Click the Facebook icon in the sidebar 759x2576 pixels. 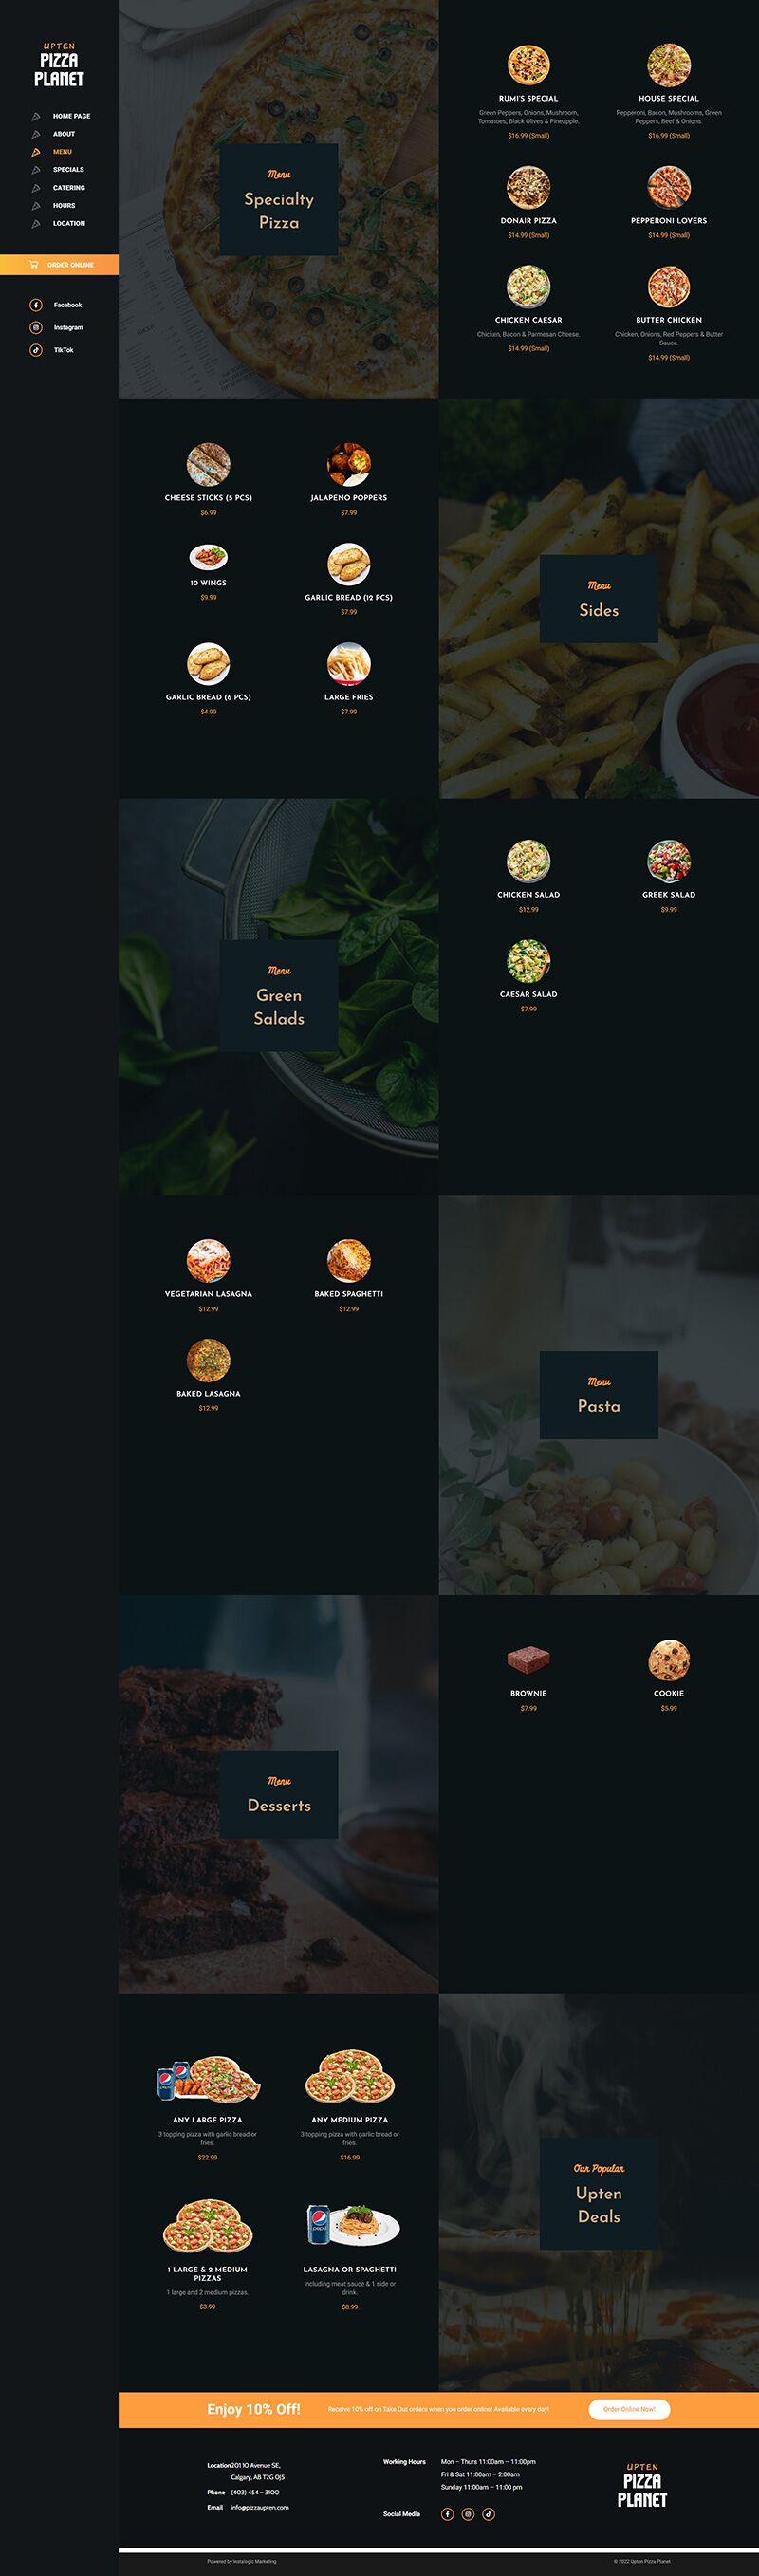click(x=36, y=305)
